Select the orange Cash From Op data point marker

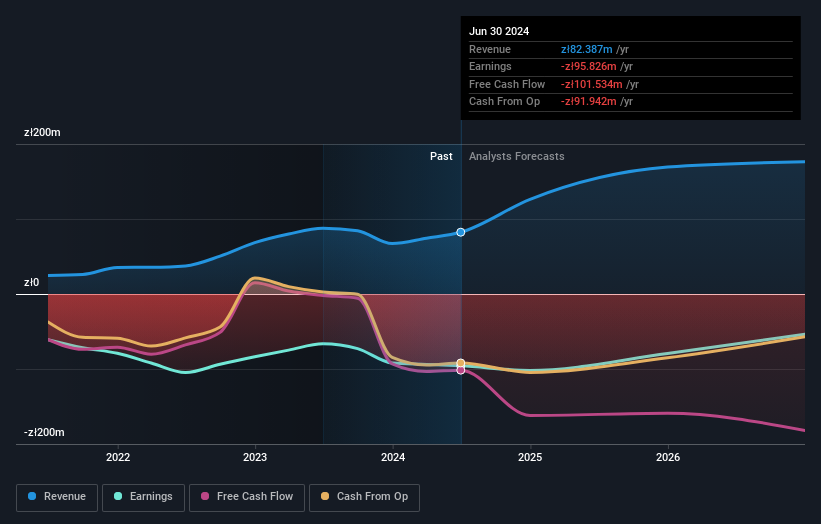coord(461,363)
